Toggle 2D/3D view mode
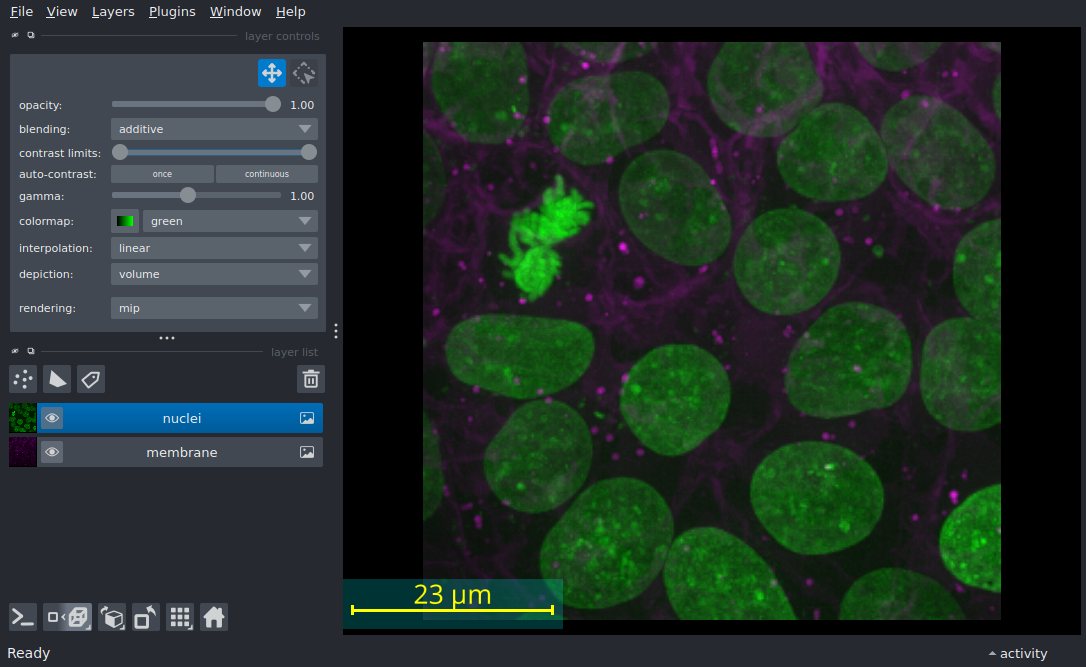 (x=67, y=617)
